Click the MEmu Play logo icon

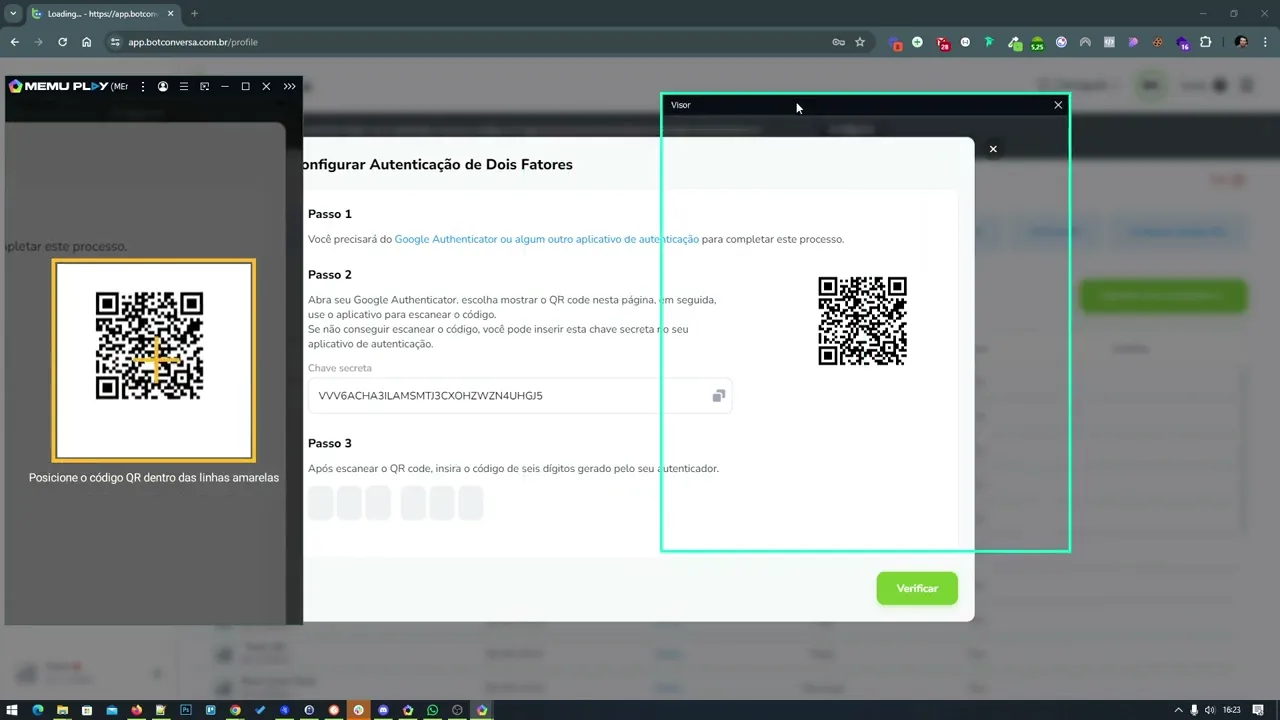tap(15, 86)
